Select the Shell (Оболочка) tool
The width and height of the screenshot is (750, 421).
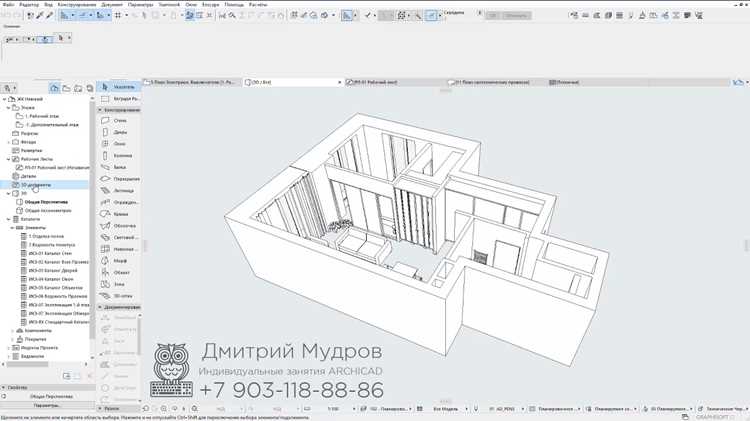(x=119, y=226)
